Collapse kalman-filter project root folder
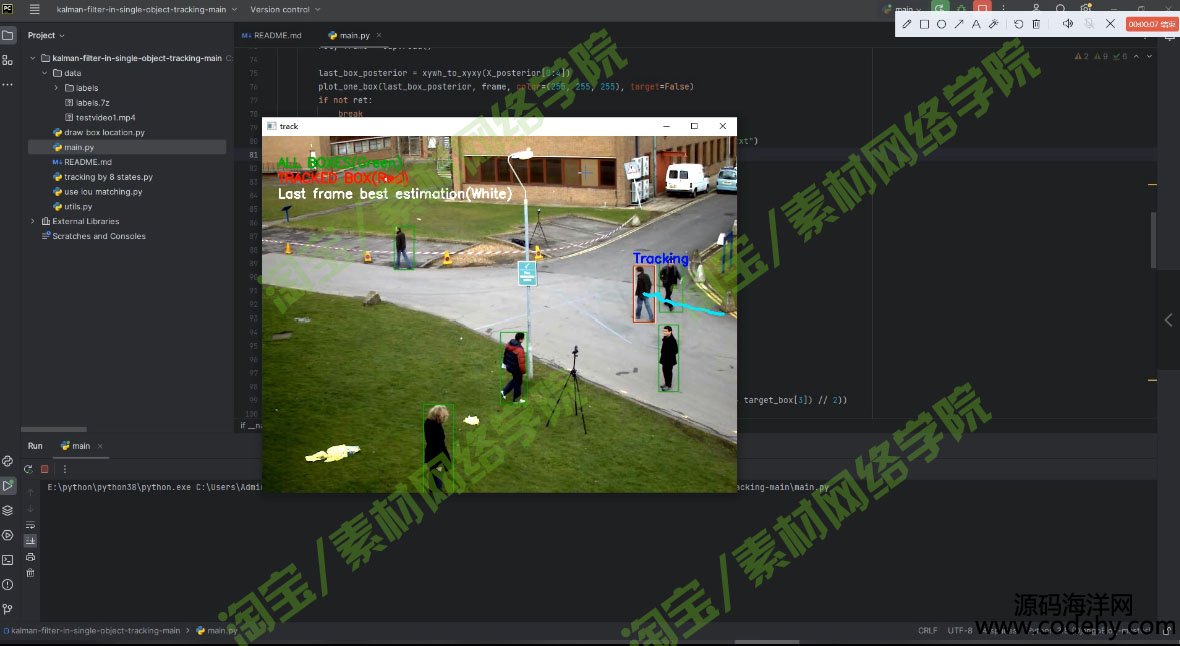The height and width of the screenshot is (646, 1180). (32, 58)
